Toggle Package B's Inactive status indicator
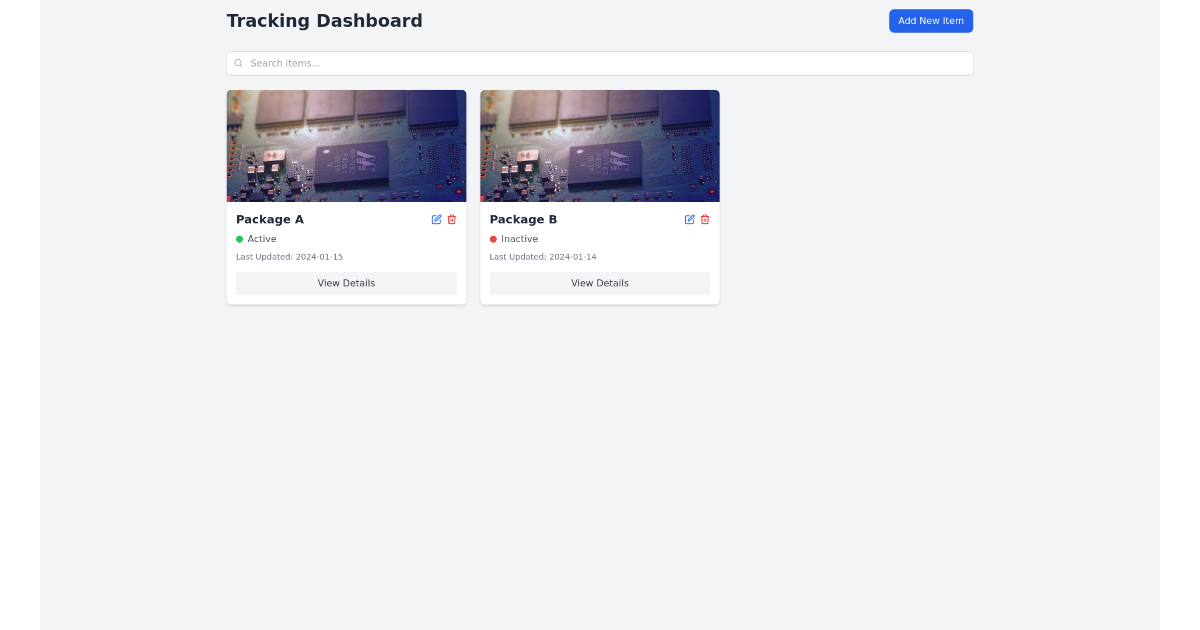This screenshot has width=1200, height=630. click(493, 239)
